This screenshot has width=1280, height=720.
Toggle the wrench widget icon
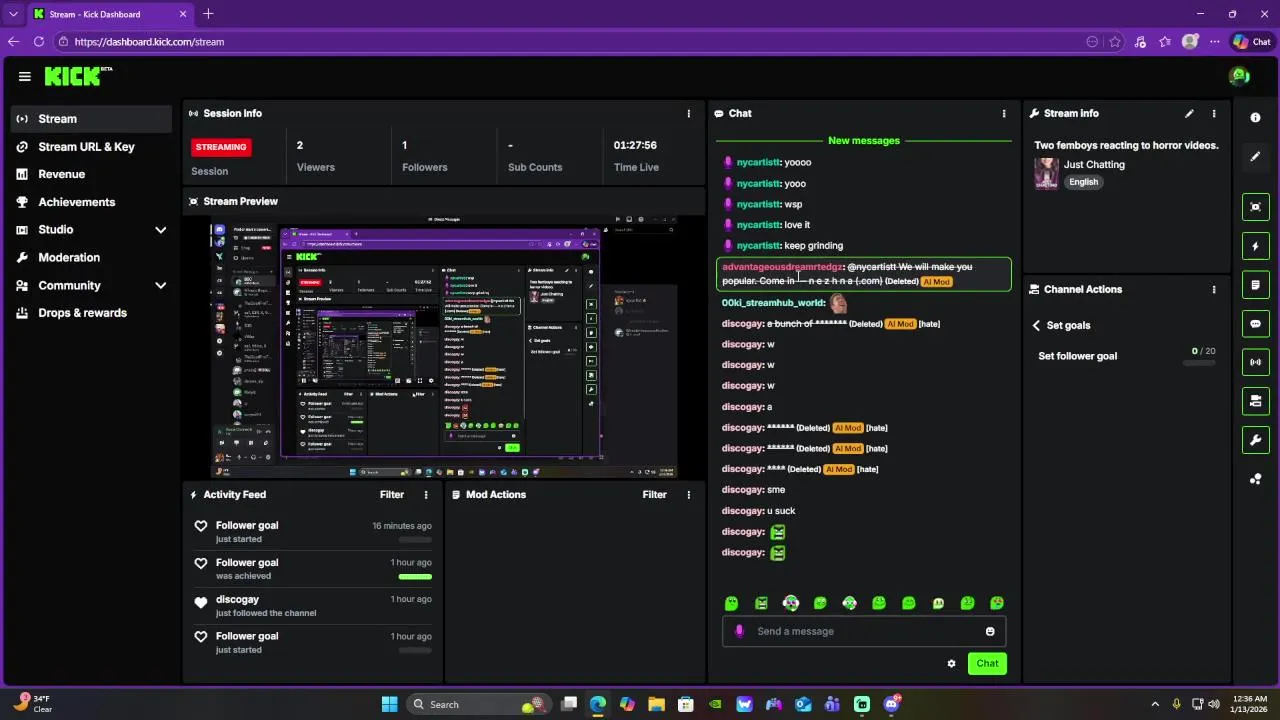1256,440
